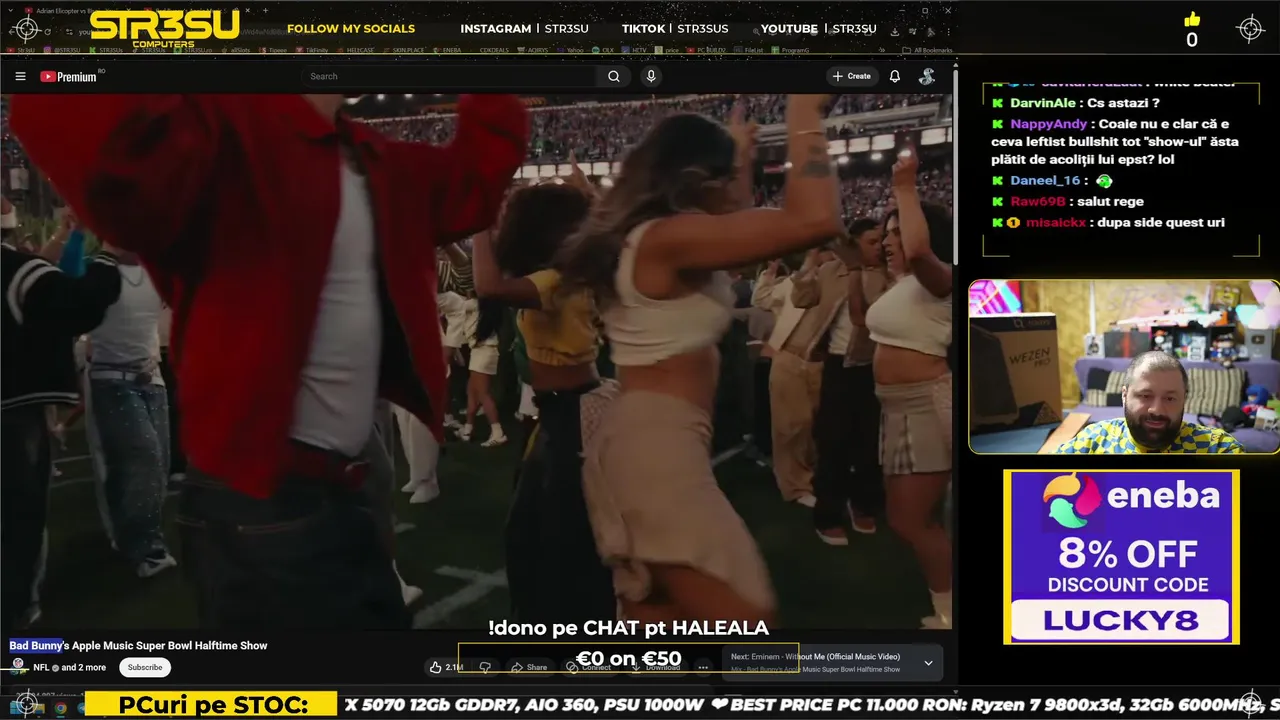
Task: Open the YouTube account avatar menu
Action: click(x=927, y=76)
